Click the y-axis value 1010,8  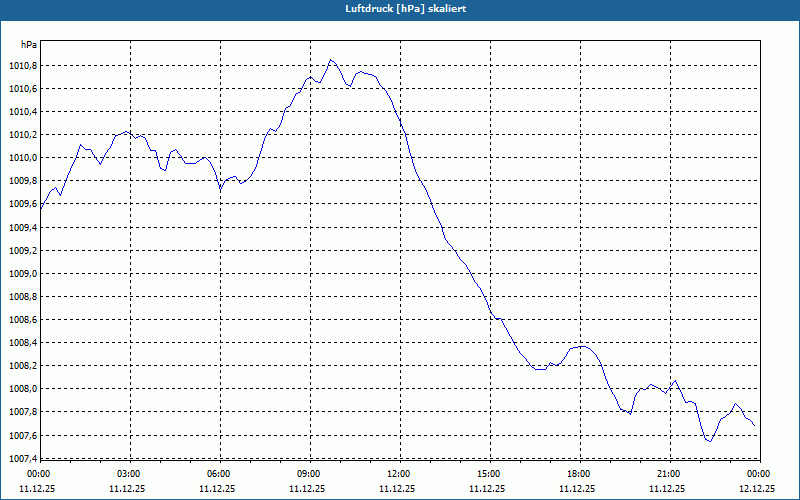click(x=23, y=66)
